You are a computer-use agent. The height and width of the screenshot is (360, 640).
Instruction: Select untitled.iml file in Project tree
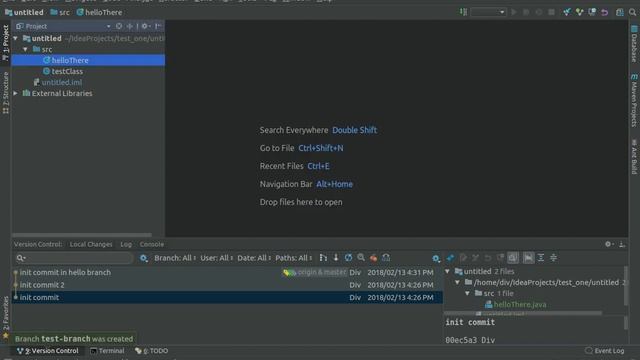pos(58,82)
